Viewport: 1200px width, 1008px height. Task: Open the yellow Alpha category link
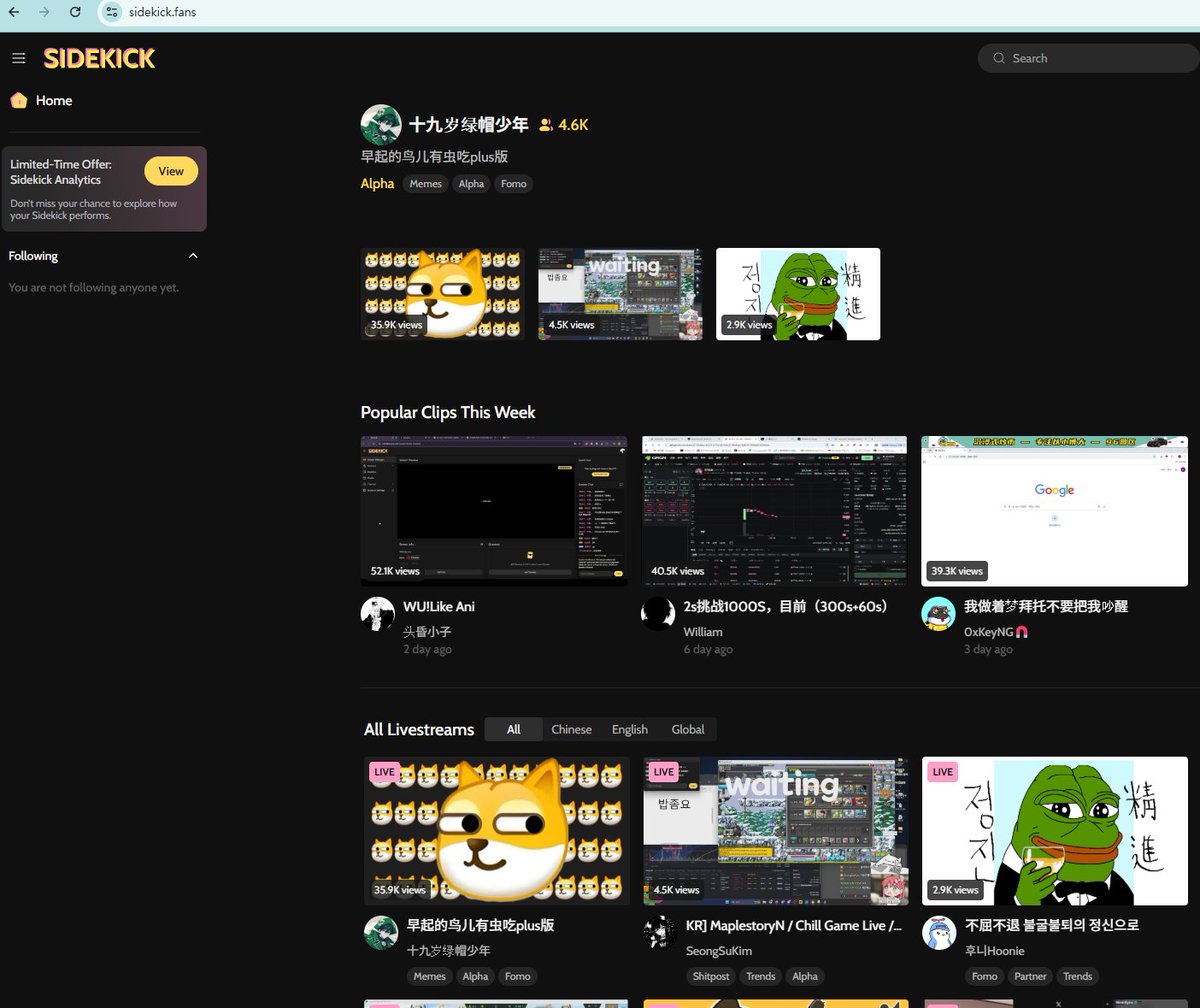[377, 183]
